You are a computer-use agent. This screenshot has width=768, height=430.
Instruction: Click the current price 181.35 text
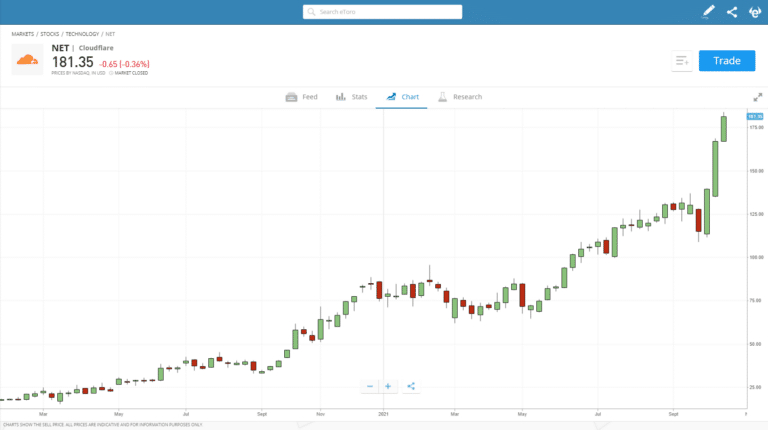72,62
